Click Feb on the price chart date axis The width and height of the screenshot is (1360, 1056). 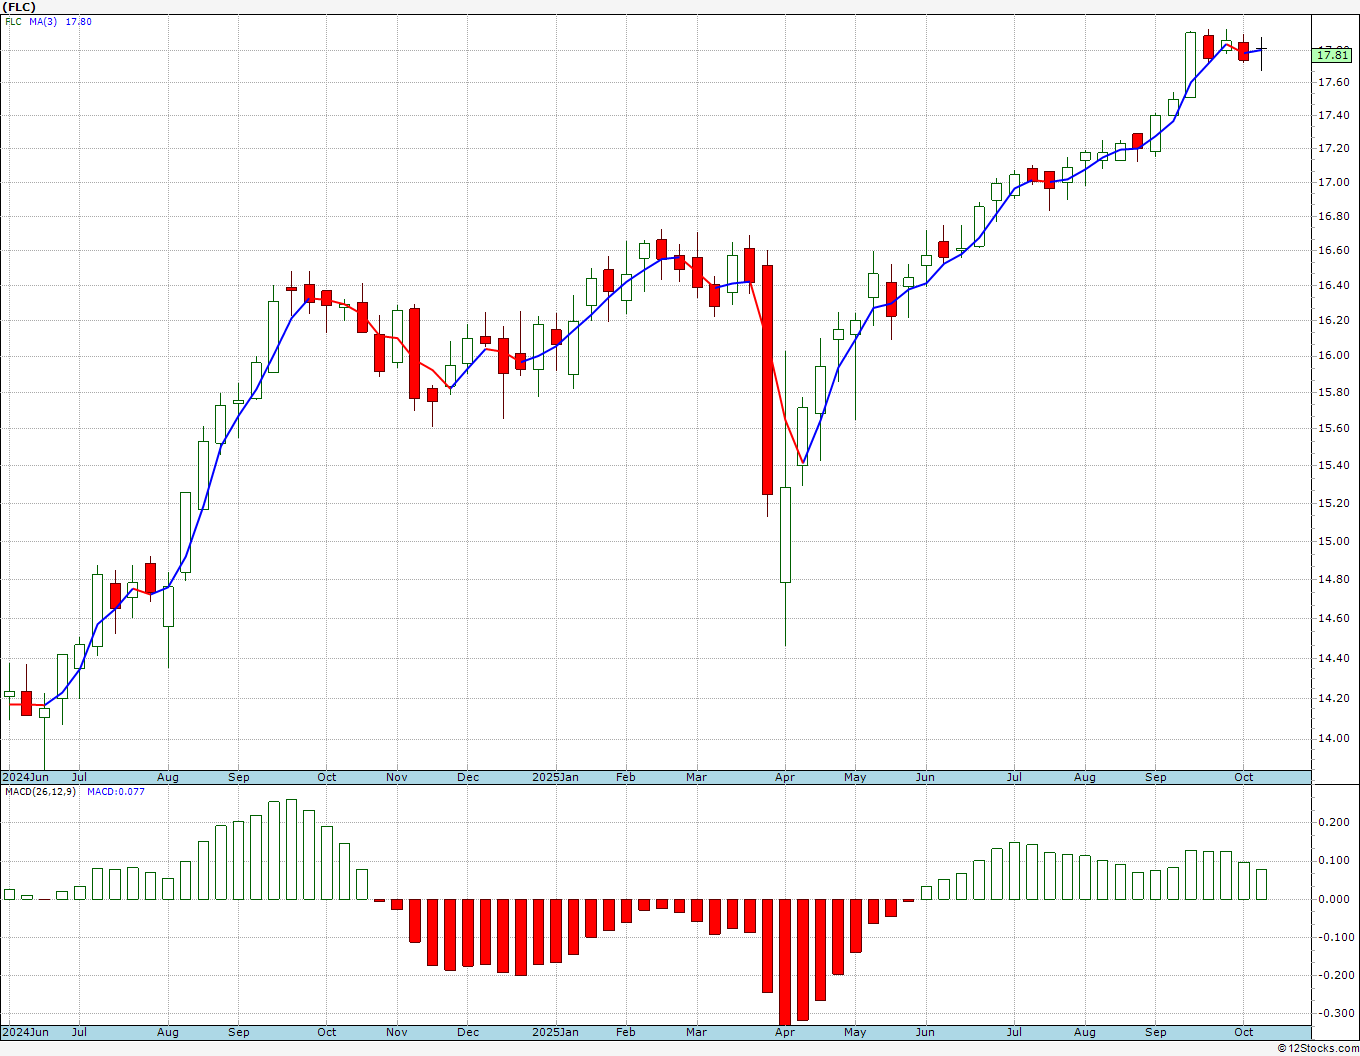(626, 777)
